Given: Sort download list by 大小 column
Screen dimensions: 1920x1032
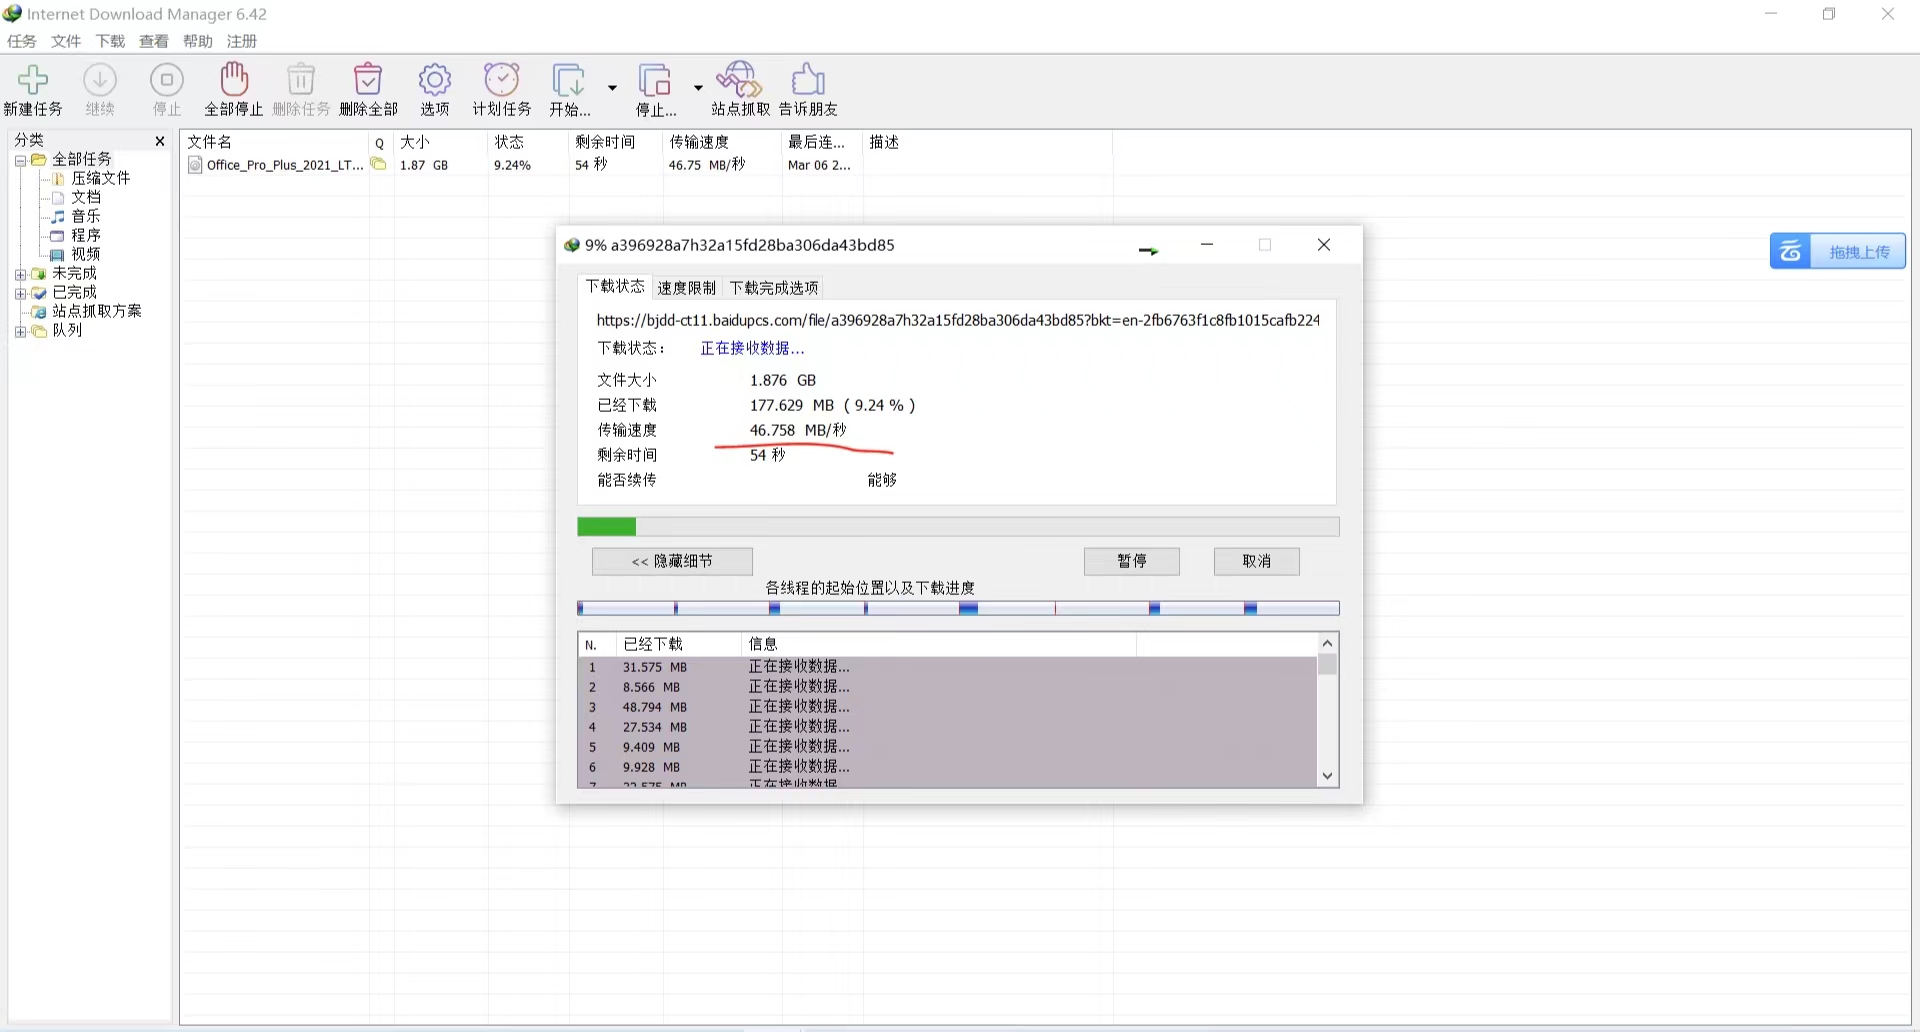Looking at the screenshot, I should pyautogui.click(x=441, y=142).
